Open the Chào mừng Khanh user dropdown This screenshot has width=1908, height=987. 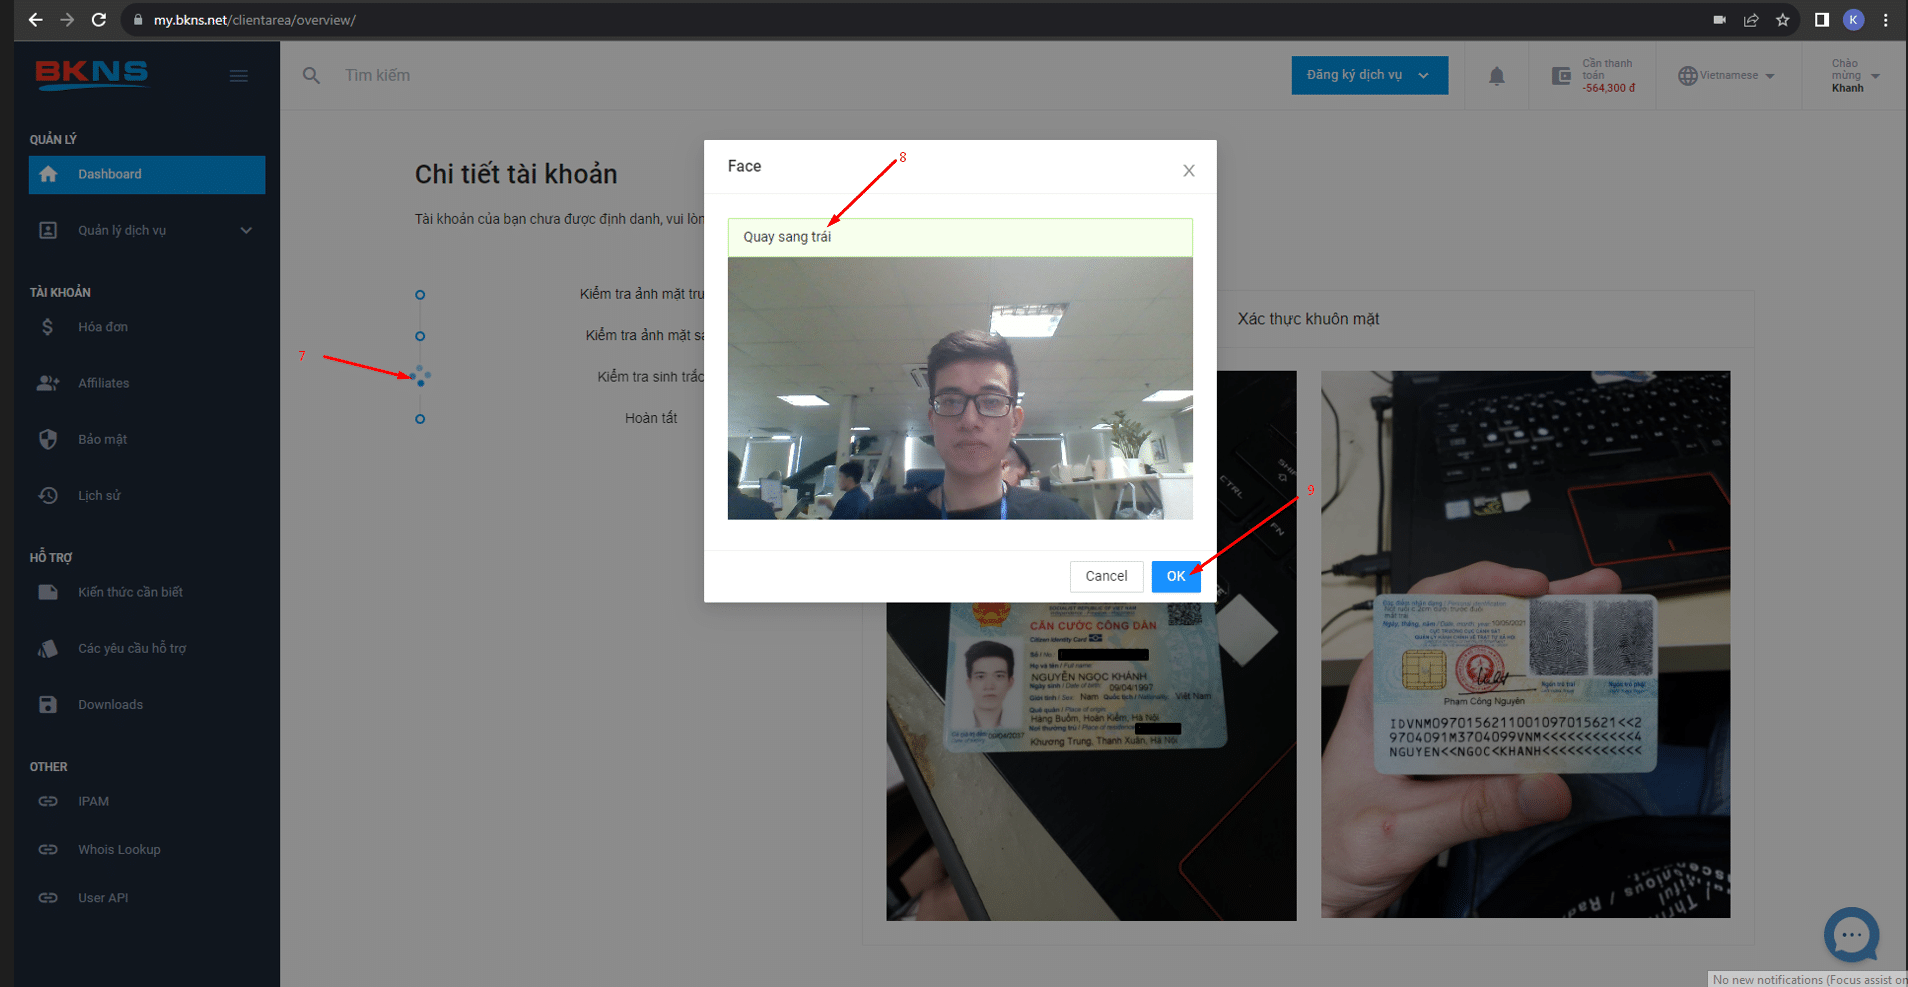[x=1856, y=75]
